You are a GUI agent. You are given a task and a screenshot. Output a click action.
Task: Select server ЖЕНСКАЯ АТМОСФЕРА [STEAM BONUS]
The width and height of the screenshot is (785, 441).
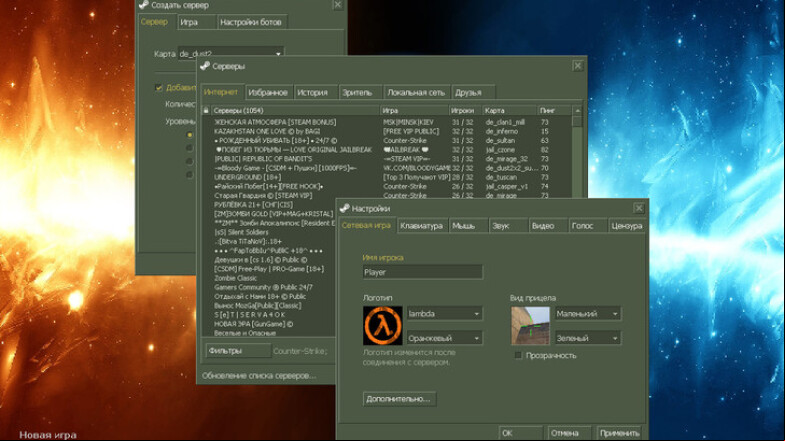tap(275, 122)
